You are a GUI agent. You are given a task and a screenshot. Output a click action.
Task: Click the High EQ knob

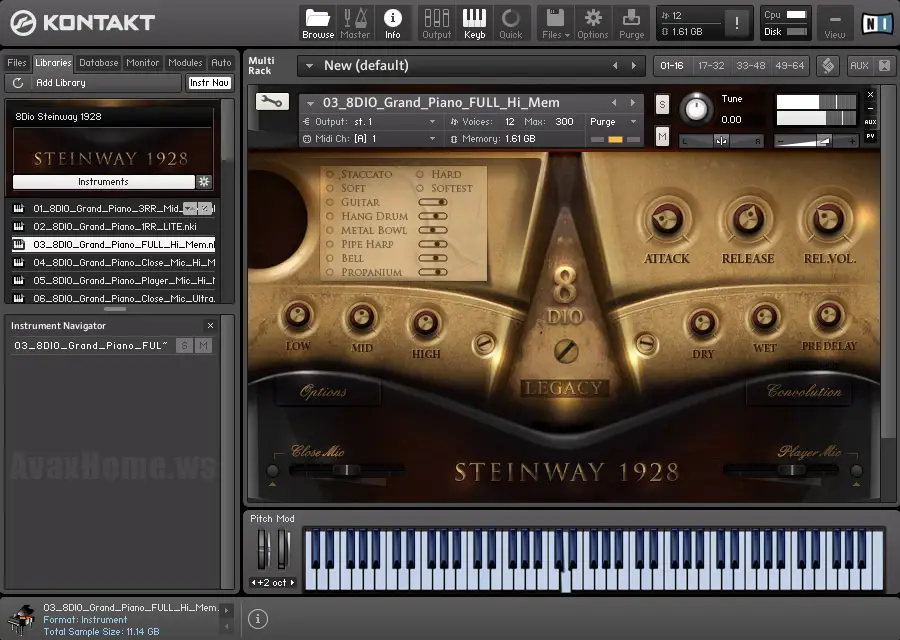[425, 323]
